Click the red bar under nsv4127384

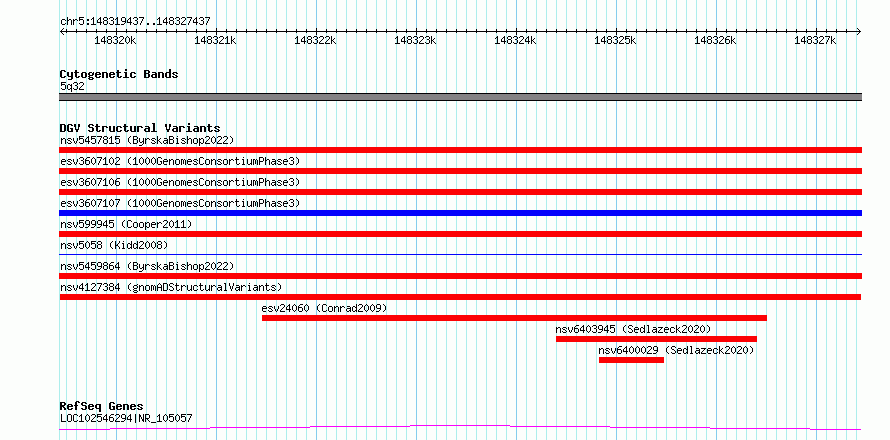coord(460,297)
